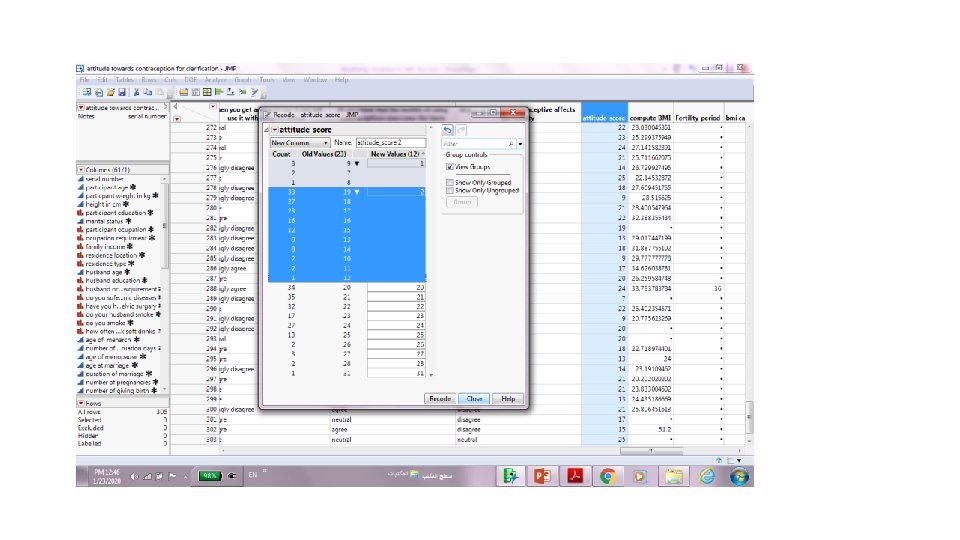Click the JMP icon in the taskbar

point(509,476)
